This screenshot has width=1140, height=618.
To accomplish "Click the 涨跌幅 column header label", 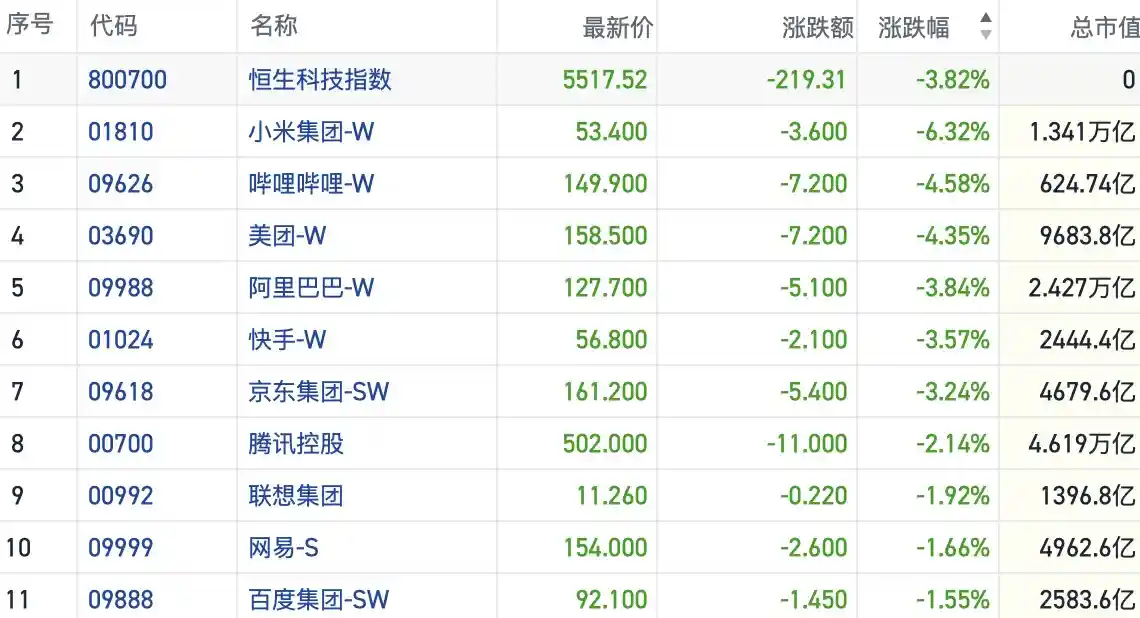I will pyautogui.click(x=914, y=28).
